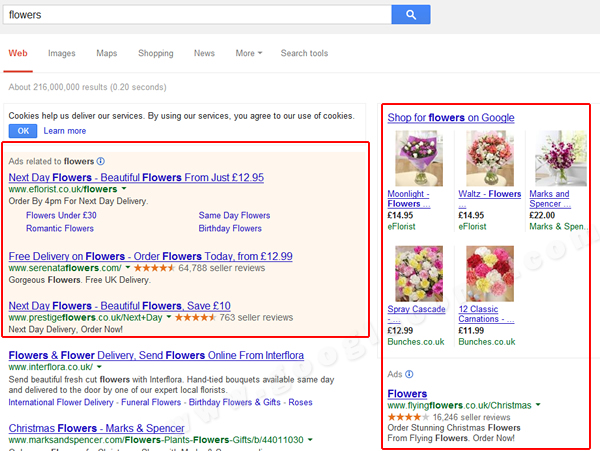Open Search tools options
The height and width of the screenshot is (451, 600).
click(304, 53)
